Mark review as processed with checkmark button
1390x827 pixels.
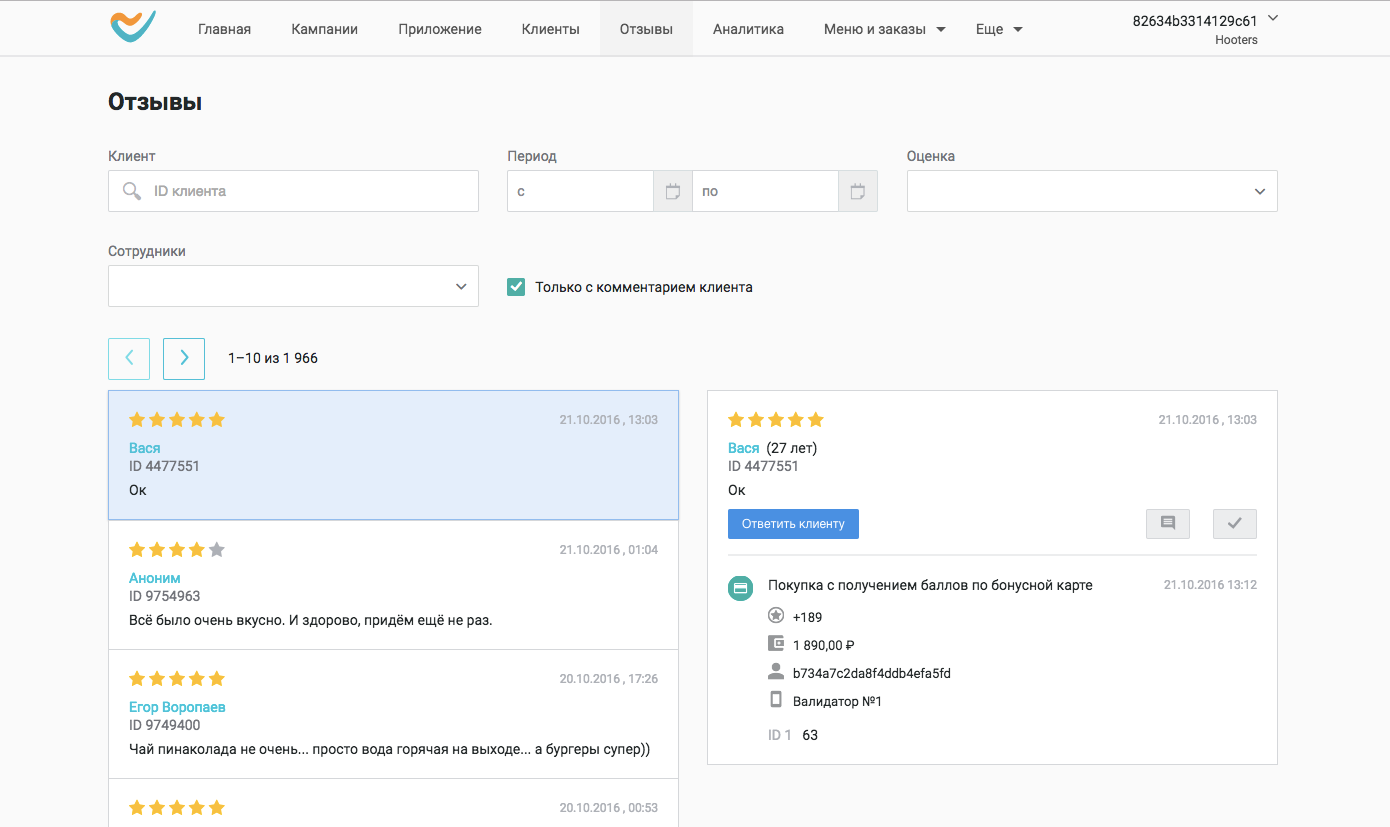(1235, 523)
